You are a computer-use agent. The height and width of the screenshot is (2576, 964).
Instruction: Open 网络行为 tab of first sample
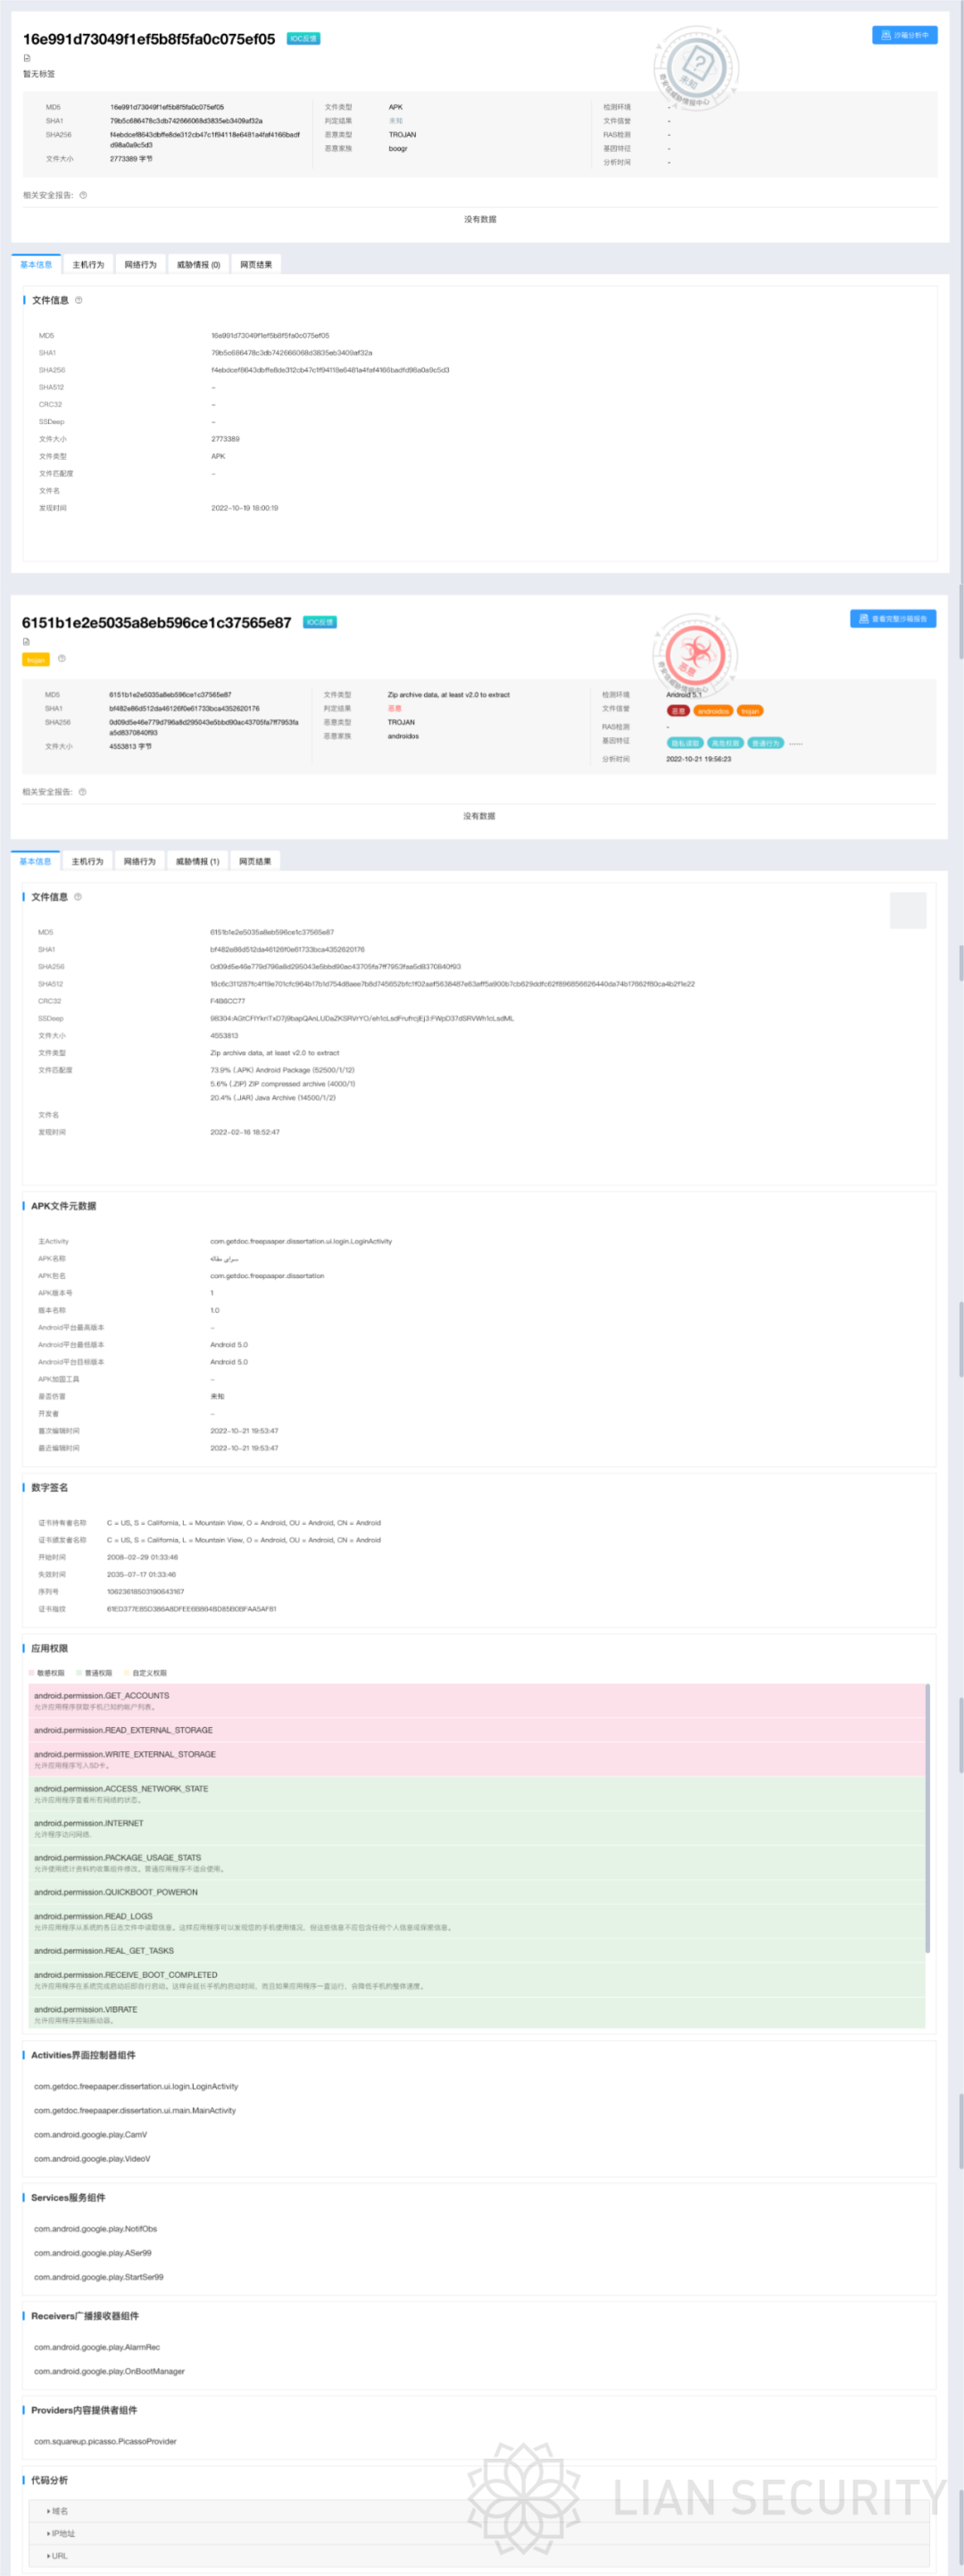coord(140,265)
